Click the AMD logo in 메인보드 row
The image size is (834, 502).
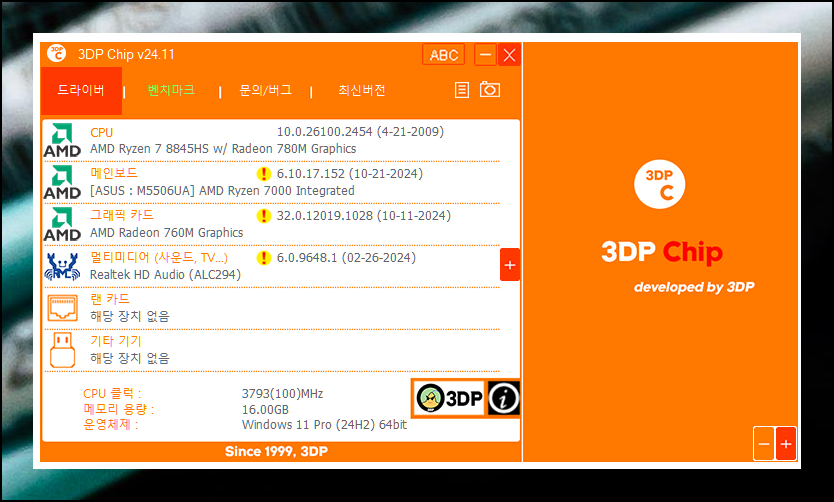click(x=62, y=182)
